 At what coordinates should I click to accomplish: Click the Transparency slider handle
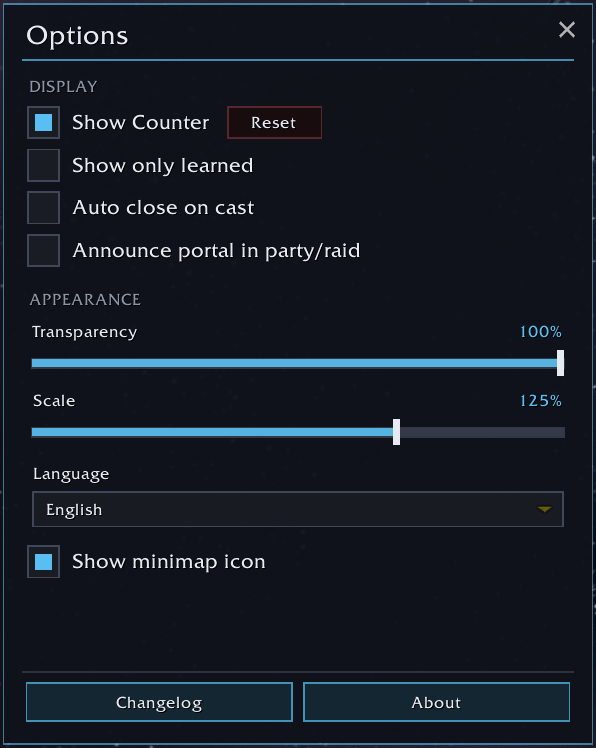[x=561, y=363]
